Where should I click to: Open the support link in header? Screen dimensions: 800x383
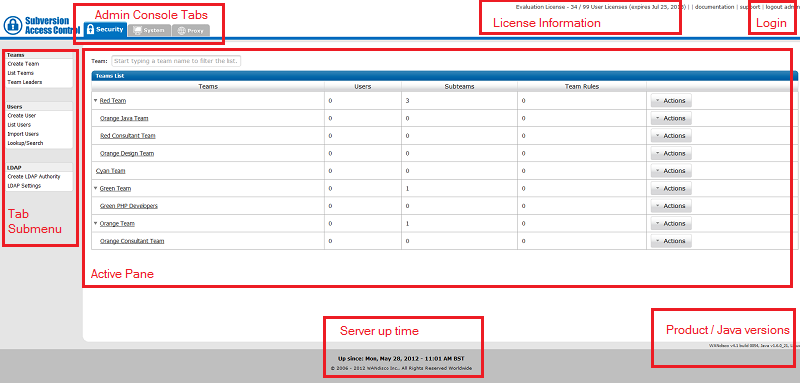tap(749, 7)
